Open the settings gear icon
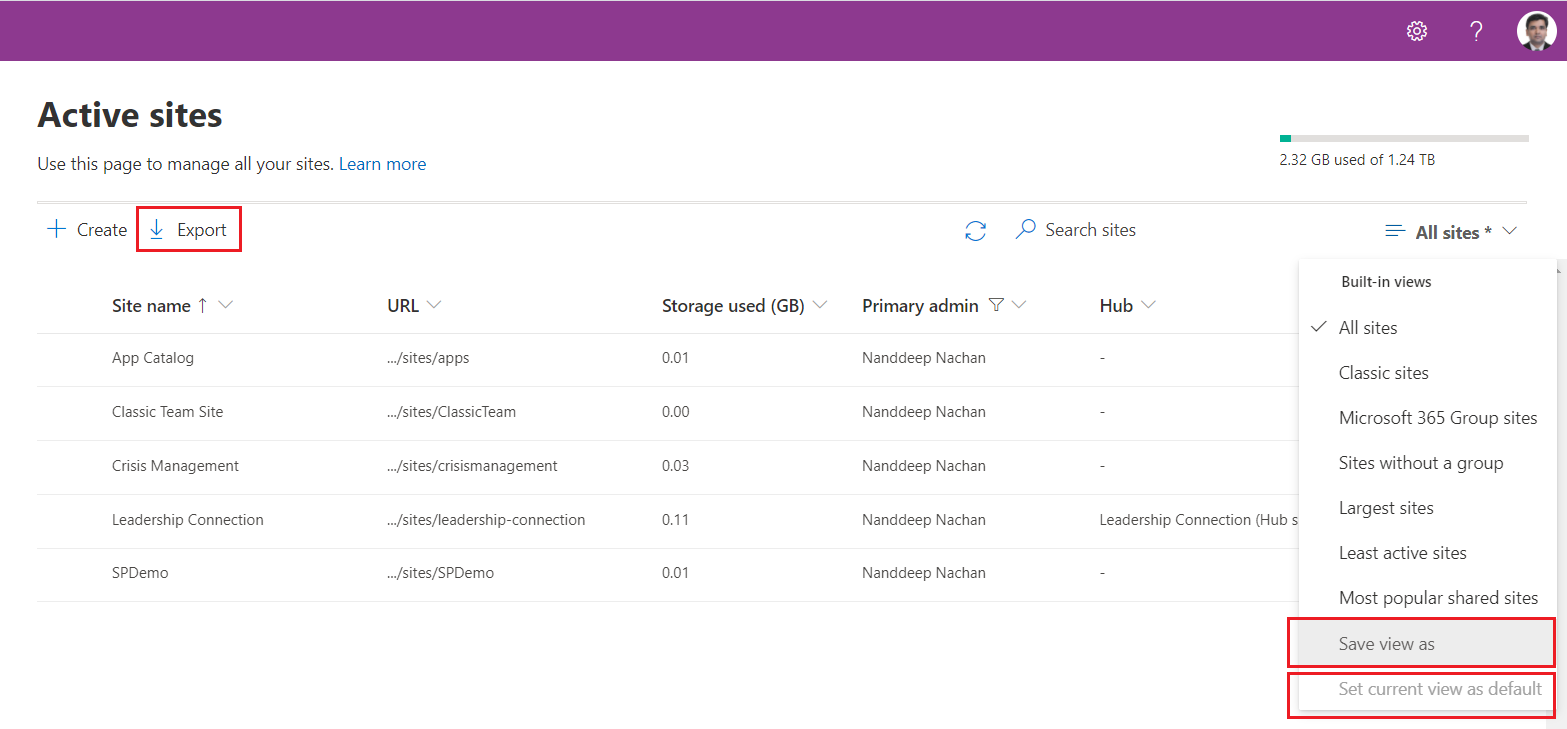 (1416, 31)
